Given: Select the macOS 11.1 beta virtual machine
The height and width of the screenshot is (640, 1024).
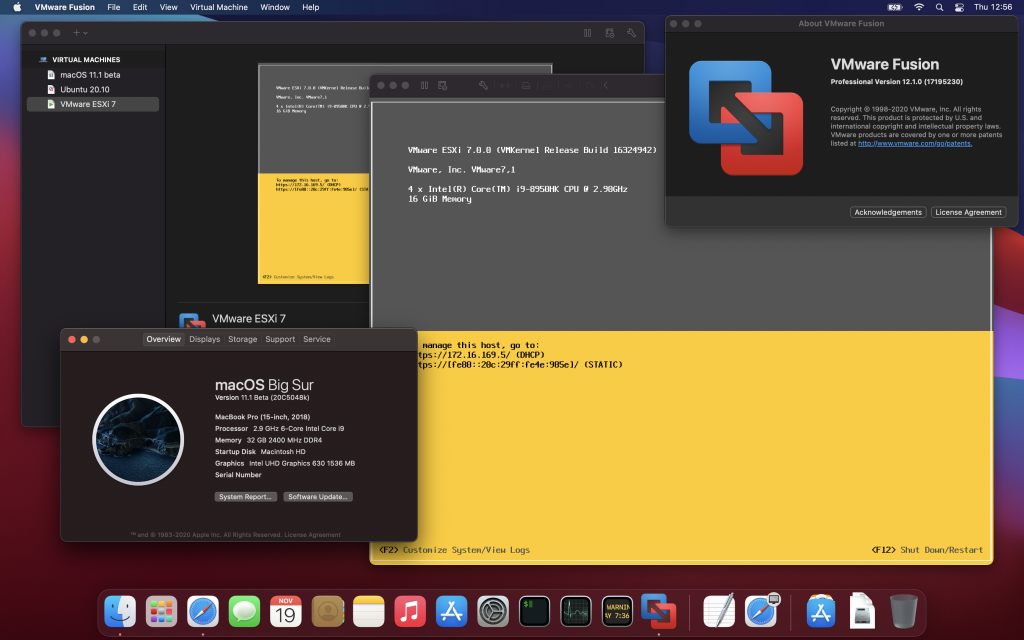Looking at the screenshot, I should point(90,75).
